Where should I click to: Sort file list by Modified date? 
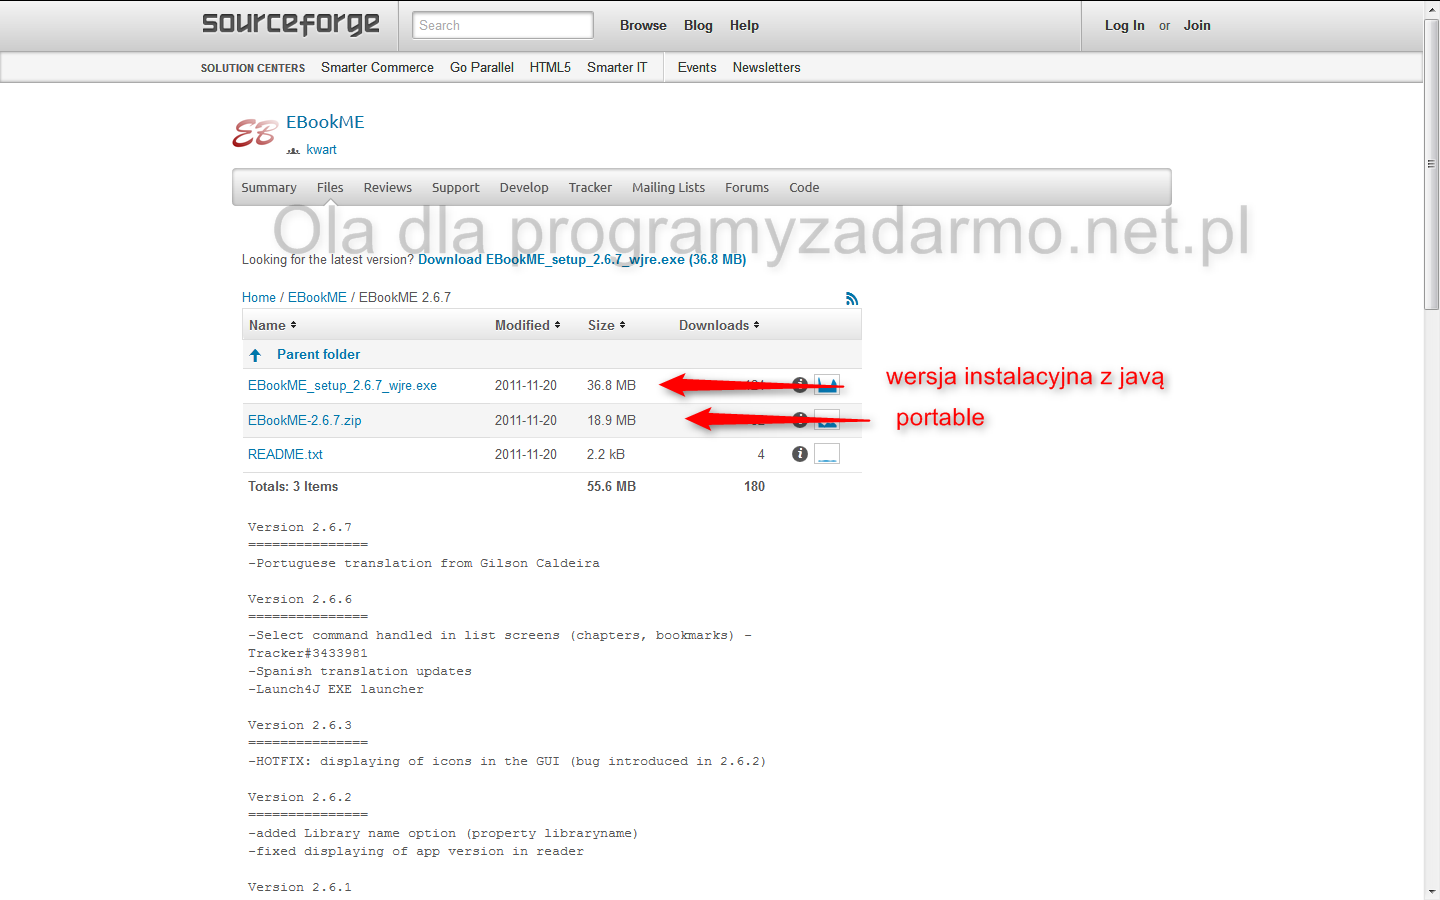[x=527, y=325]
